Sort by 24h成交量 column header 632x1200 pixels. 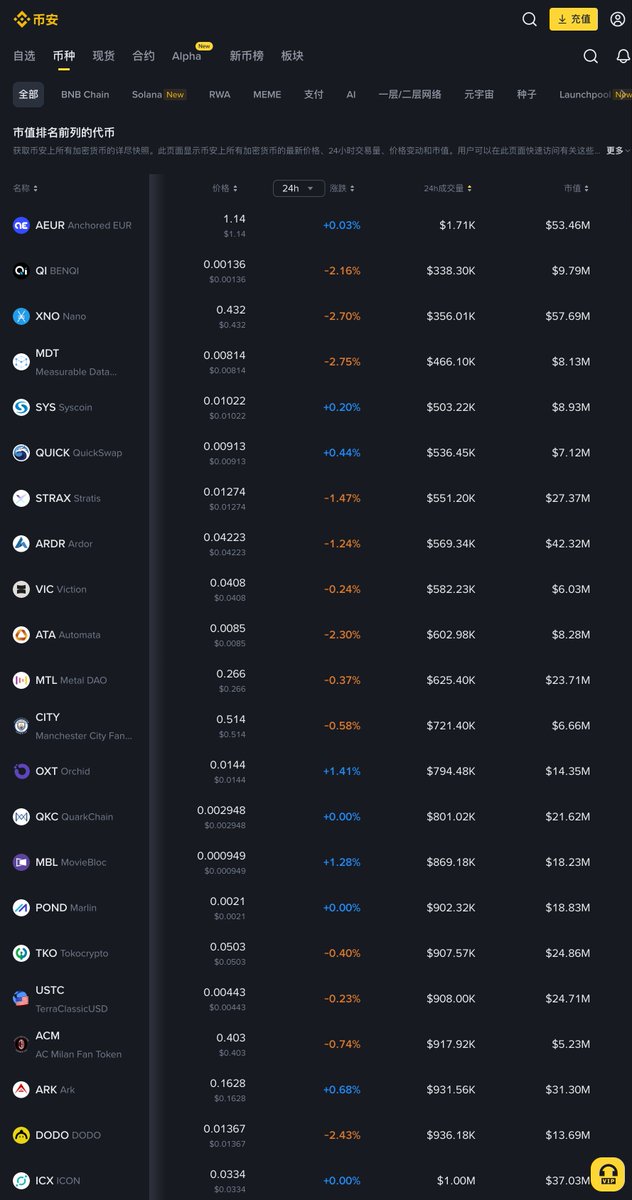pyautogui.click(x=448, y=188)
